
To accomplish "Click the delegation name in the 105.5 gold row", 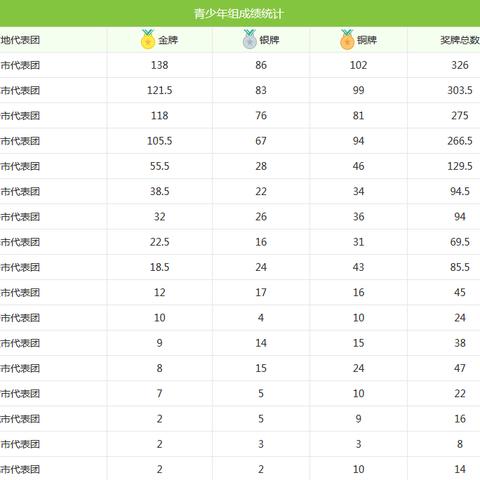I will pyautogui.click(x=20, y=141).
